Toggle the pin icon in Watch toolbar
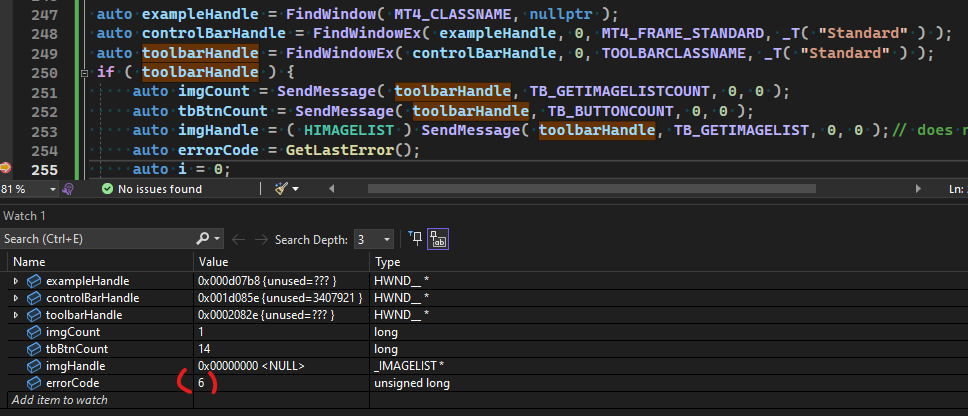The width and height of the screenshot is (968, 416). (x=416, y=239)
